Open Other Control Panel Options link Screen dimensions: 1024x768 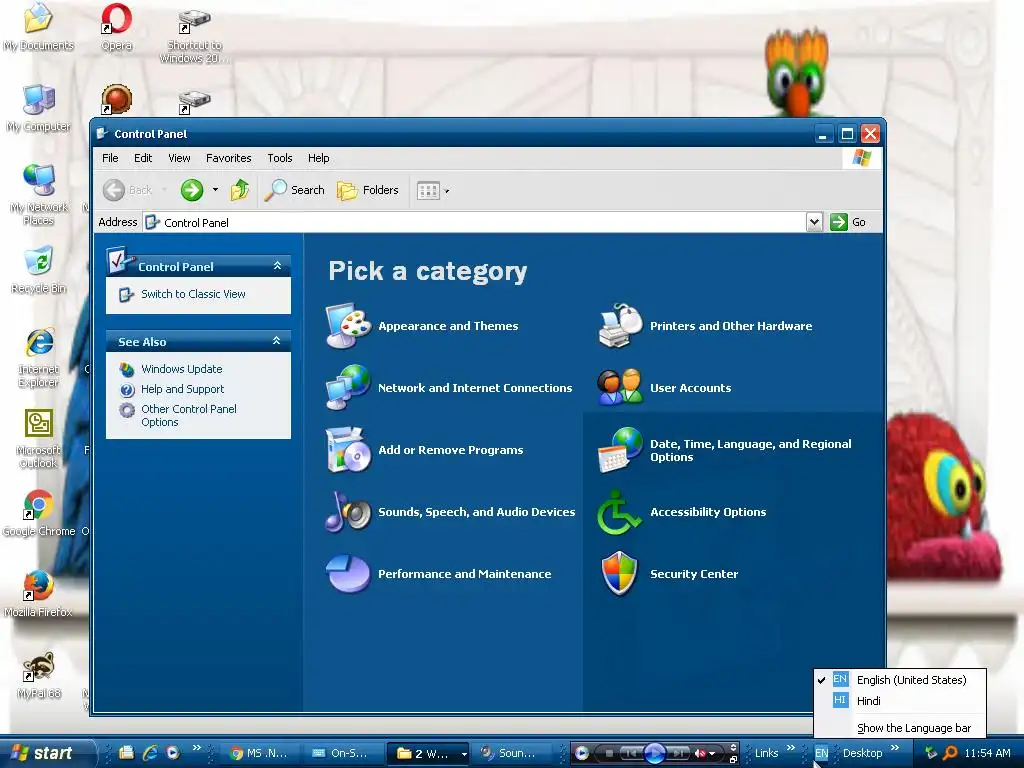[189, 415]
